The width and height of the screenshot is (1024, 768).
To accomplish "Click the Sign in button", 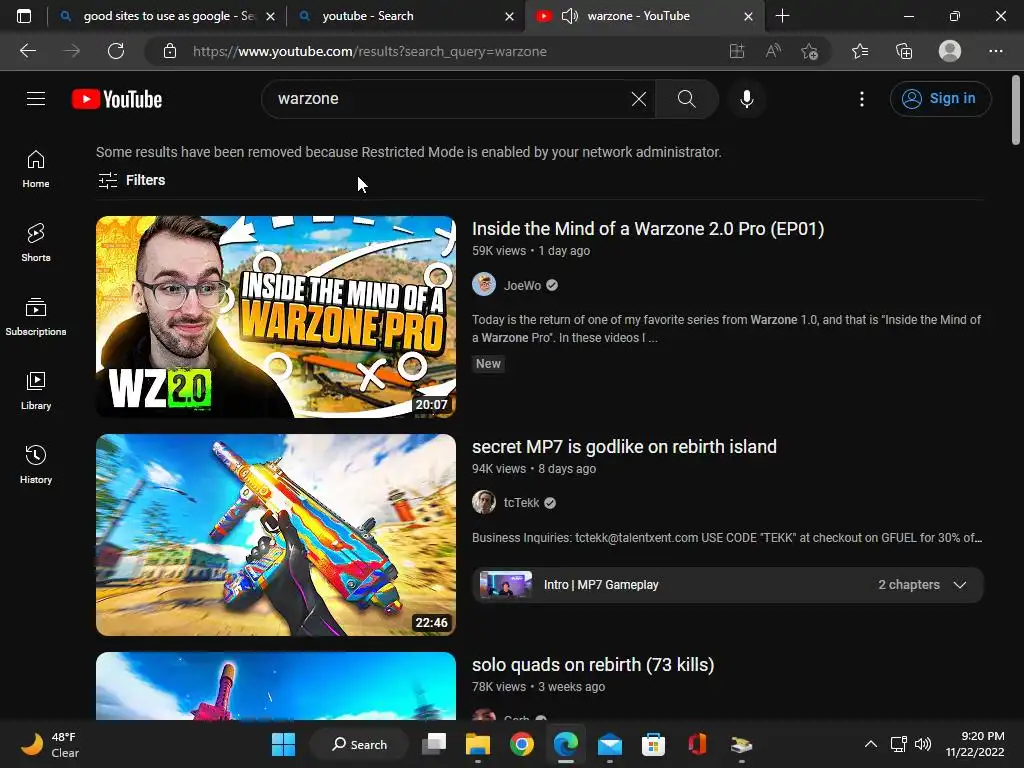I will tap(940, 99).
